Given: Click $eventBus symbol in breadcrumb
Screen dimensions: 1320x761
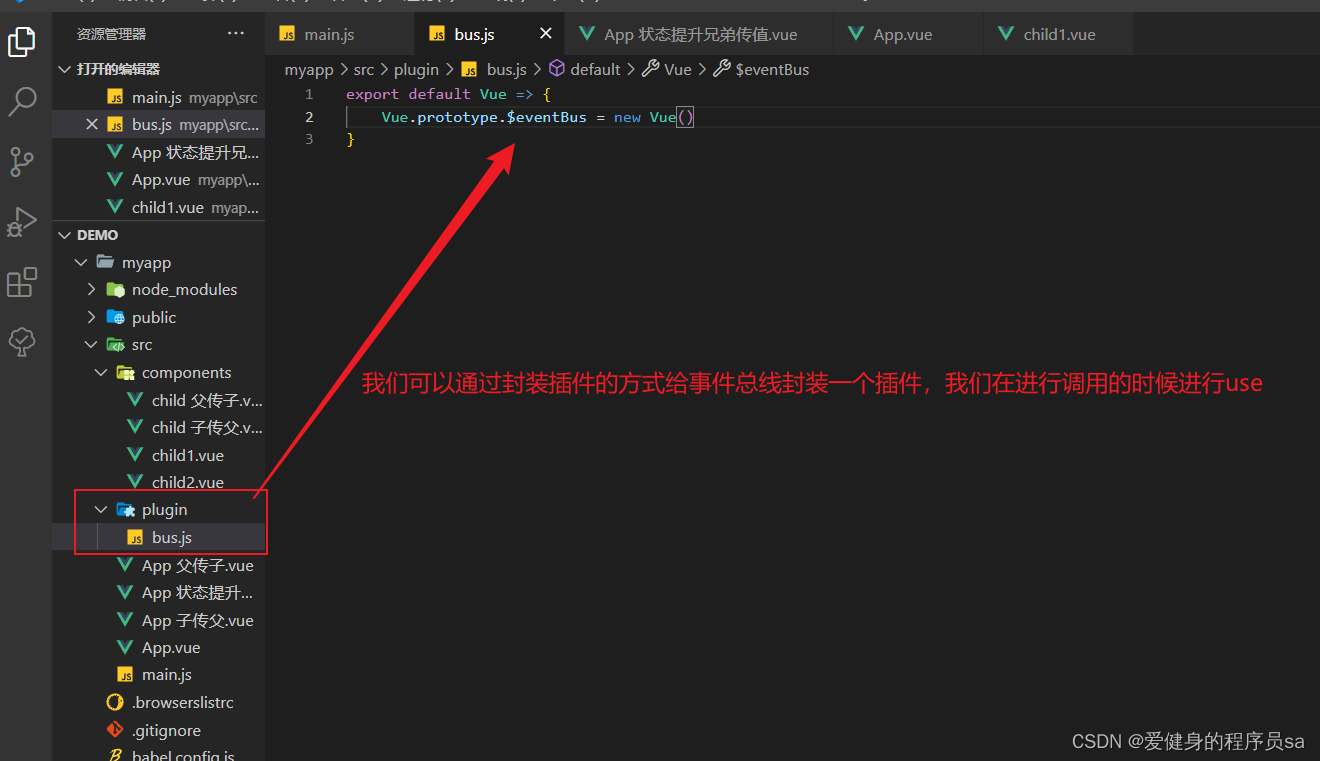Looking at the screenshot, I should coord(761,69).
